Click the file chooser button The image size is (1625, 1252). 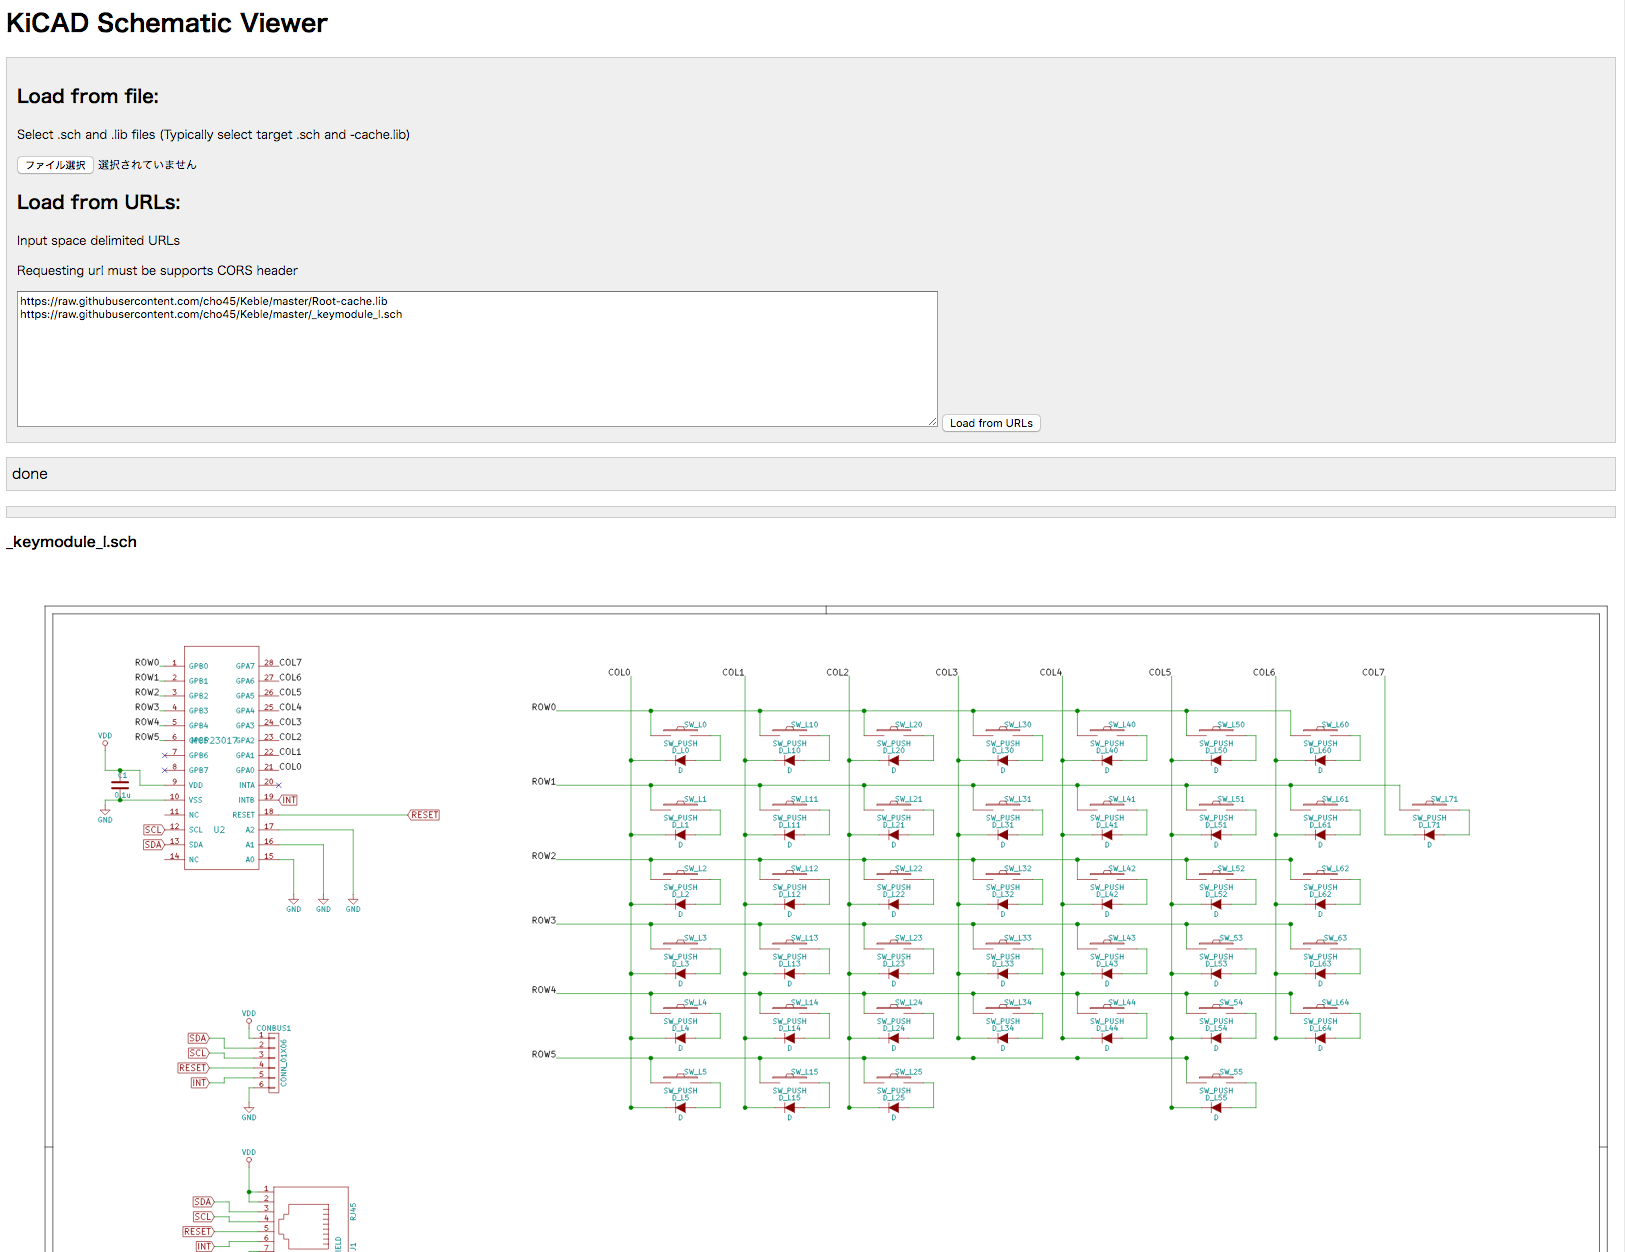pyautogui.click(x=55, y=165)
